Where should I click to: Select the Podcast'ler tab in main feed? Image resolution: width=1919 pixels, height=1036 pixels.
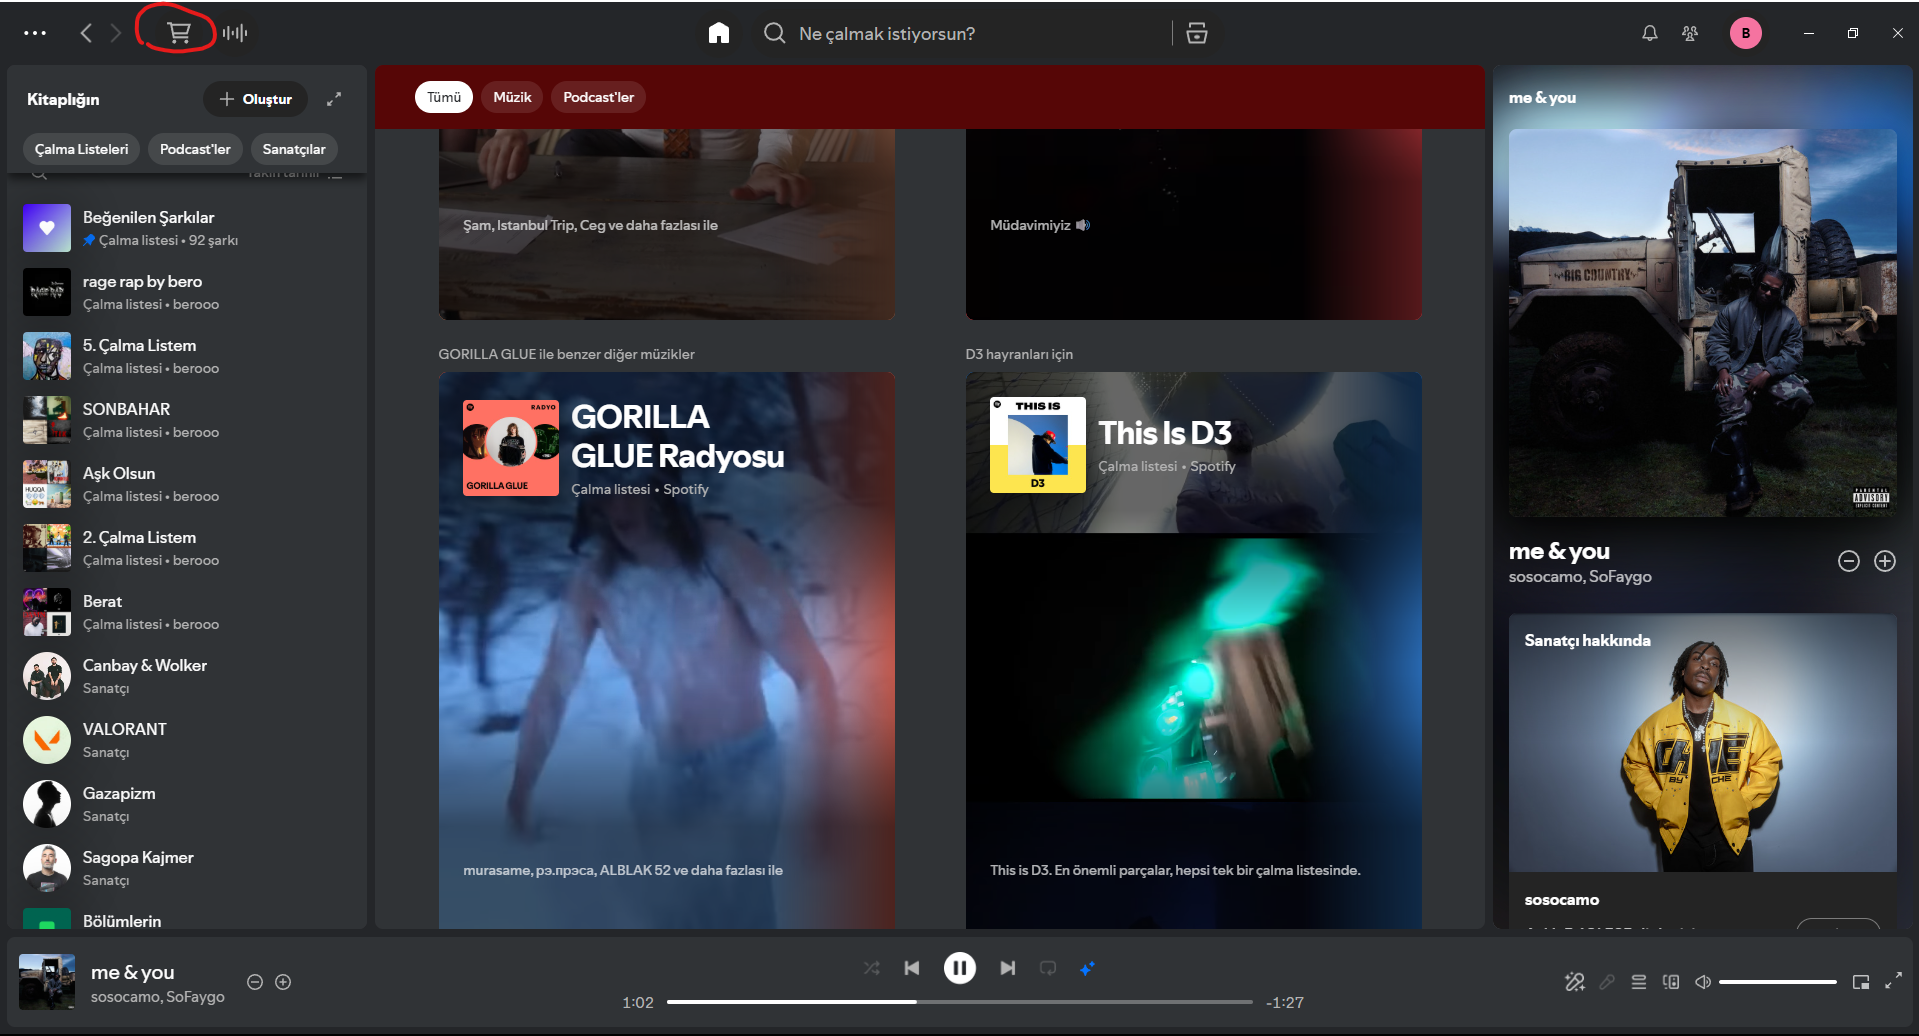coord(598,97)
